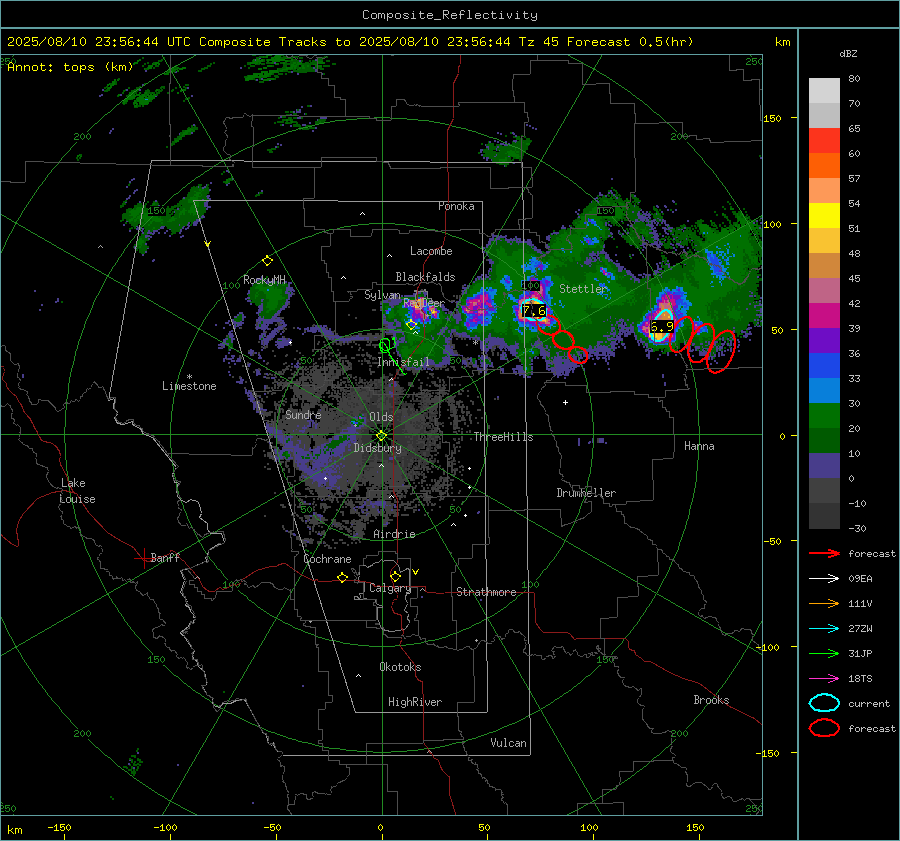This screenshot has height=841, width=900.
Task: Click the red cross marker at Banff
Action: tap(143, 557)
